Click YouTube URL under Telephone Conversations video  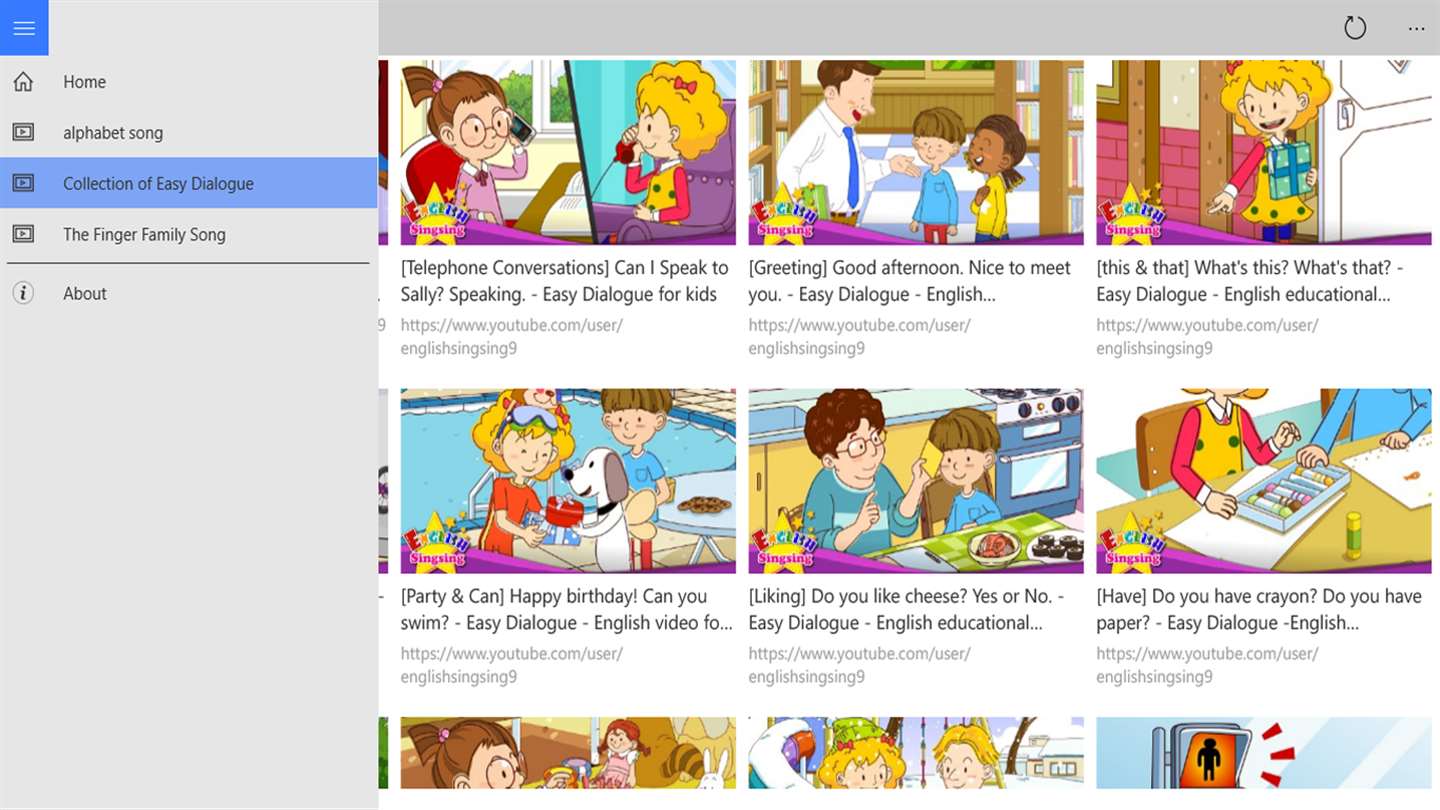point(512,337)
